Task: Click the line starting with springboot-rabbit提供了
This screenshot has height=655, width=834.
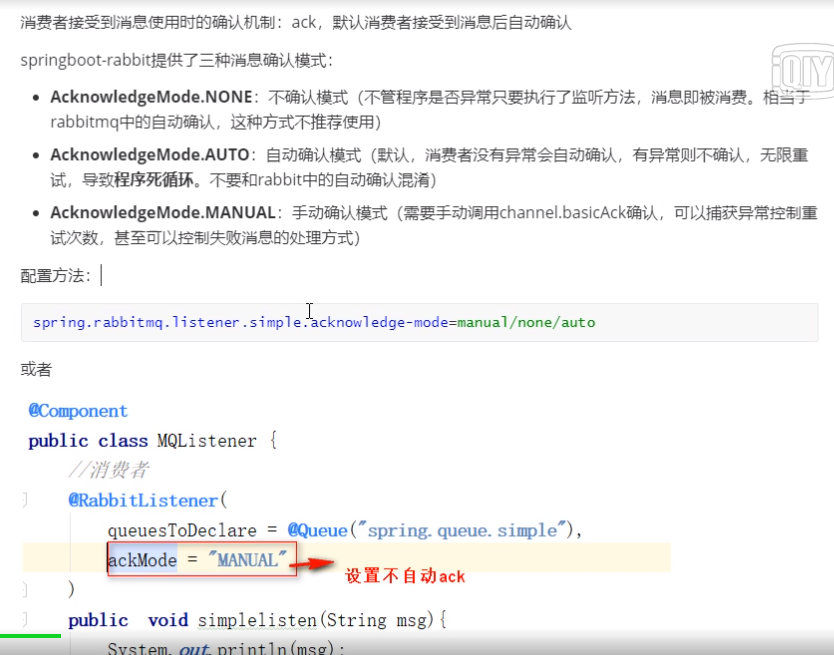Action: tap(177, 60)
